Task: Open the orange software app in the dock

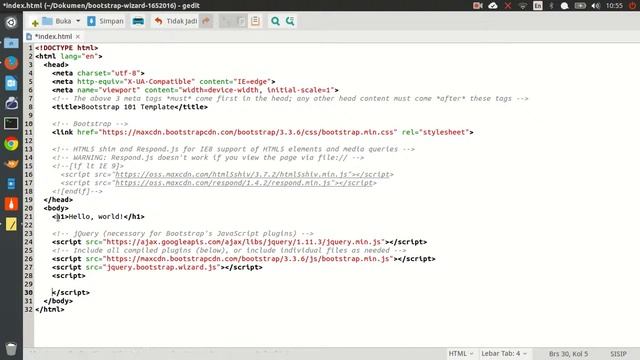Action: pyautogui.click(x=11, y=204)
